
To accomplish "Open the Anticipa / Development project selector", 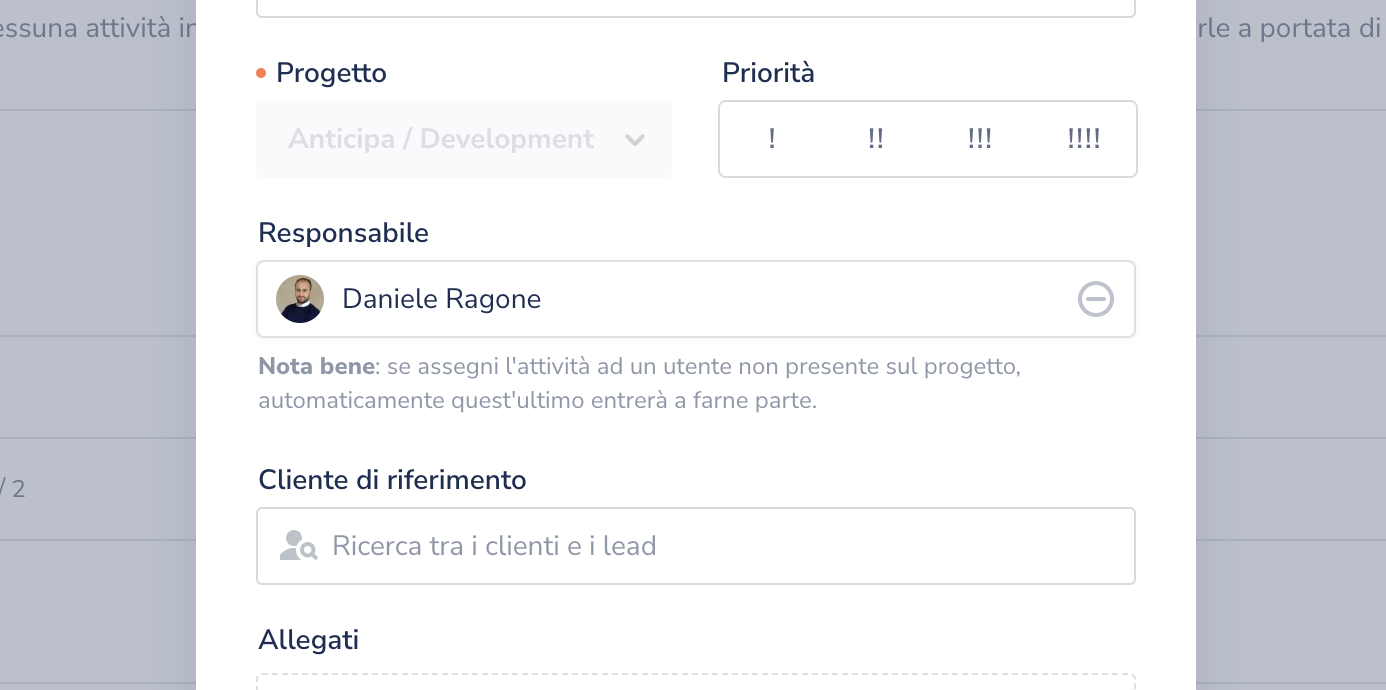I will (441, 139).
